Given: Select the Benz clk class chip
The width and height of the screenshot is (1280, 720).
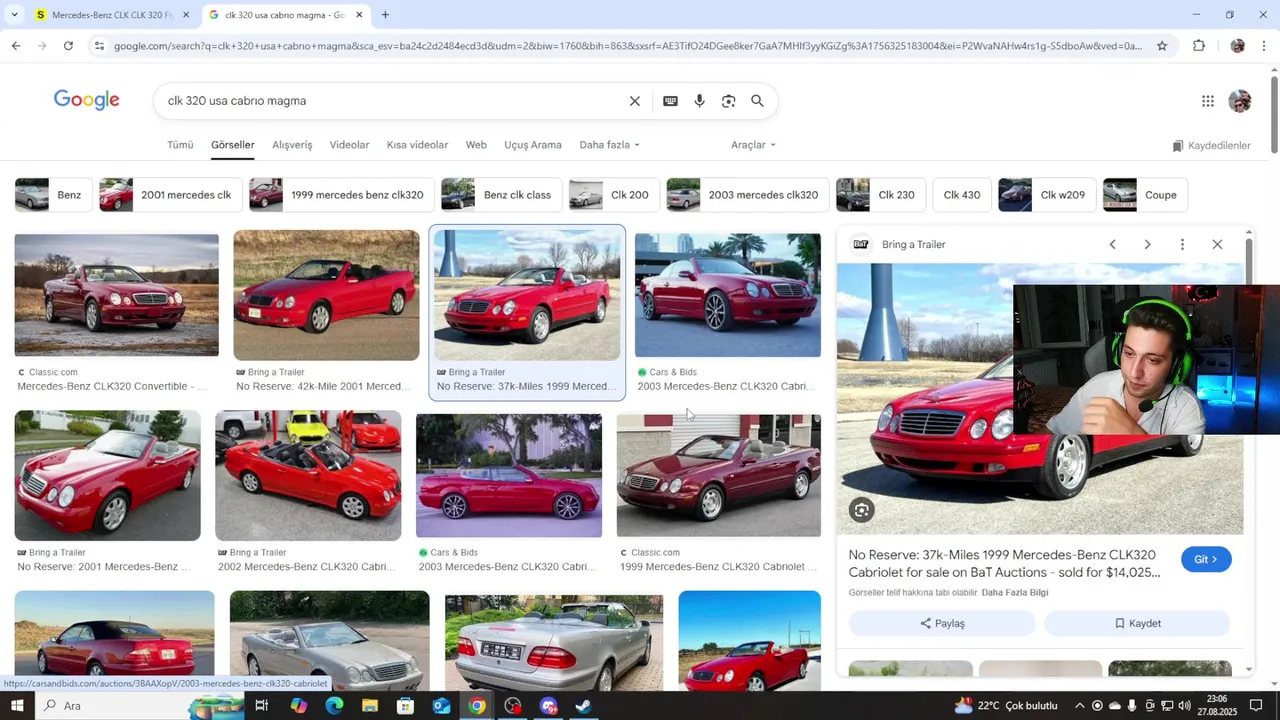Looking at the screenshot, I should [501, 195].
